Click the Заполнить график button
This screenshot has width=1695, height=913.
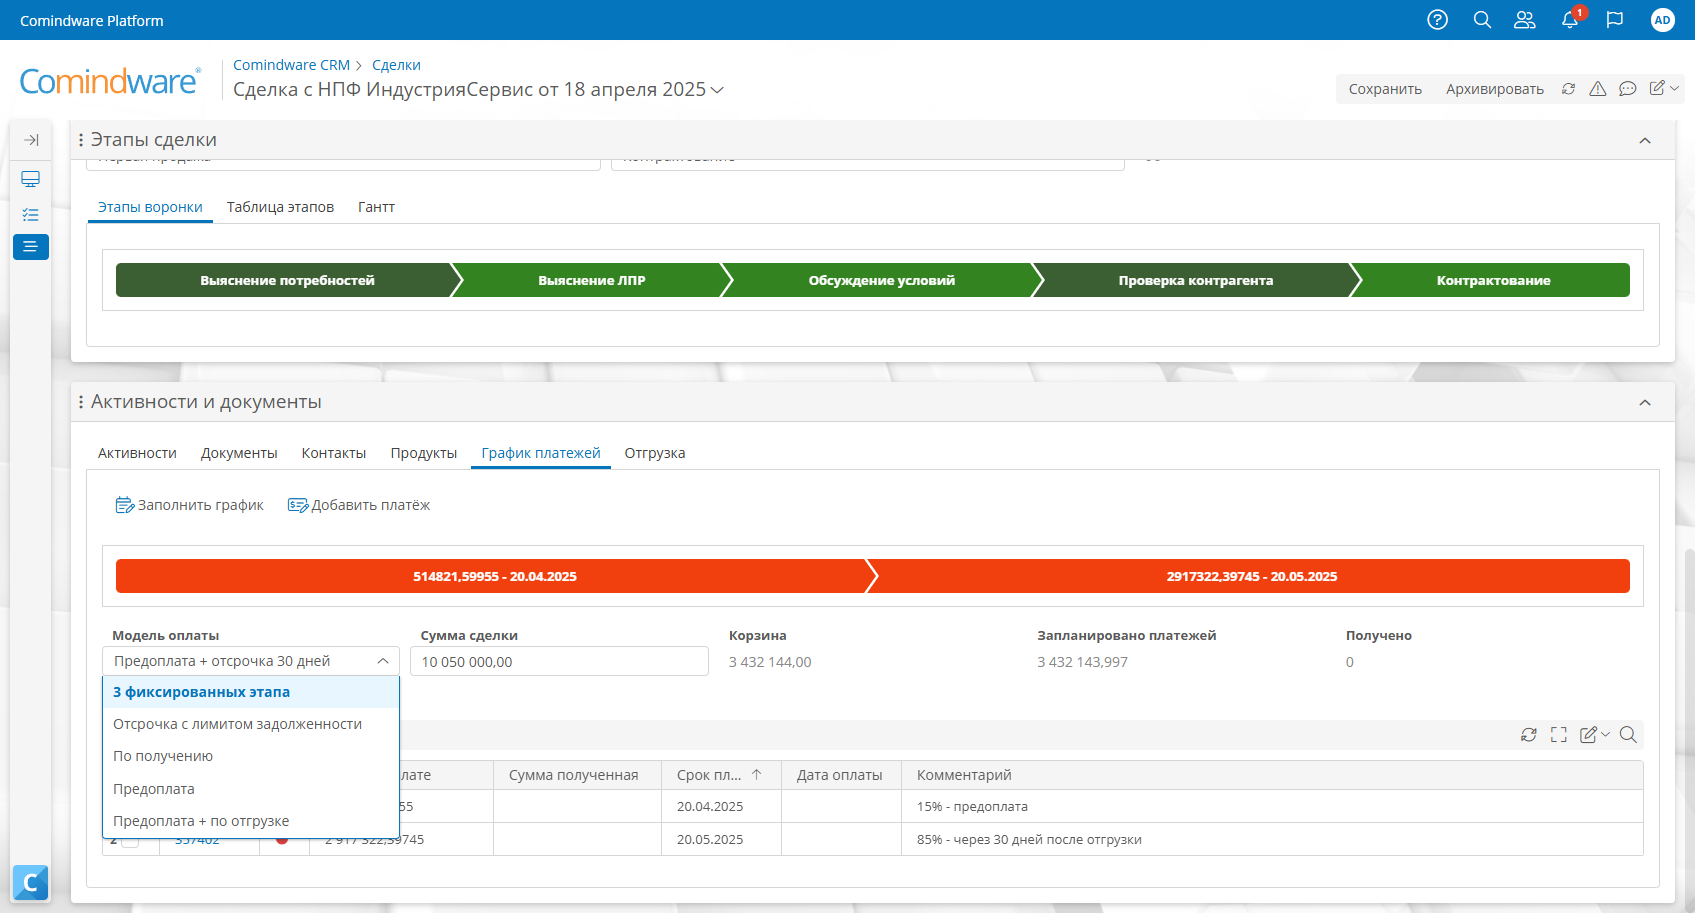(x=190, y=505)
